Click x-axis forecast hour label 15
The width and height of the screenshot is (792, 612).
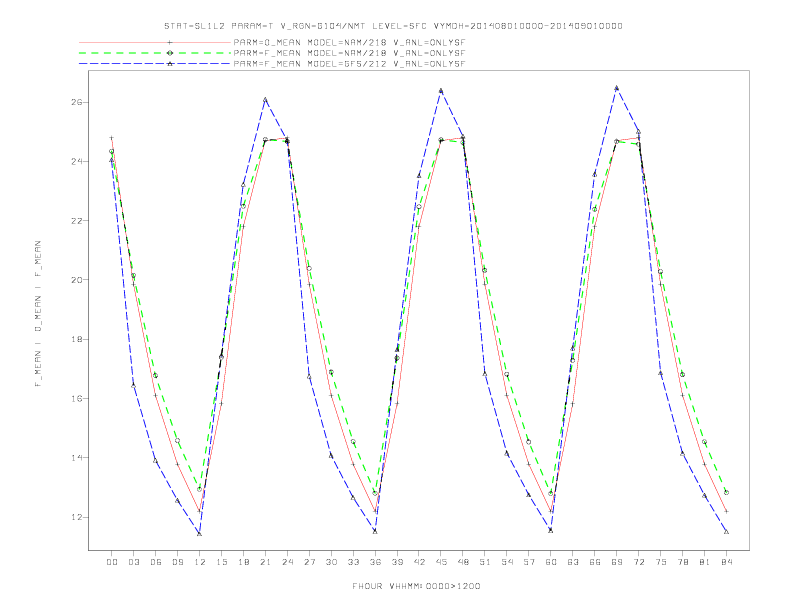coord(221,562)
